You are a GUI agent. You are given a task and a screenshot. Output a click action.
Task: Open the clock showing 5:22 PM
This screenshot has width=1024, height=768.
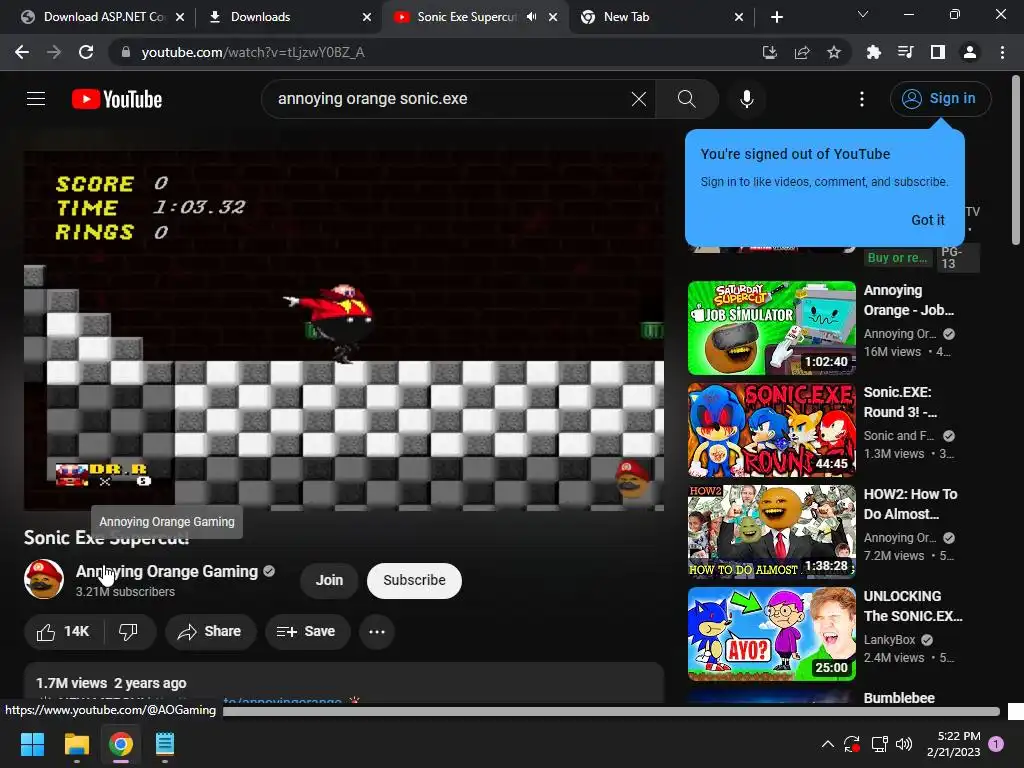coord(953,744)
